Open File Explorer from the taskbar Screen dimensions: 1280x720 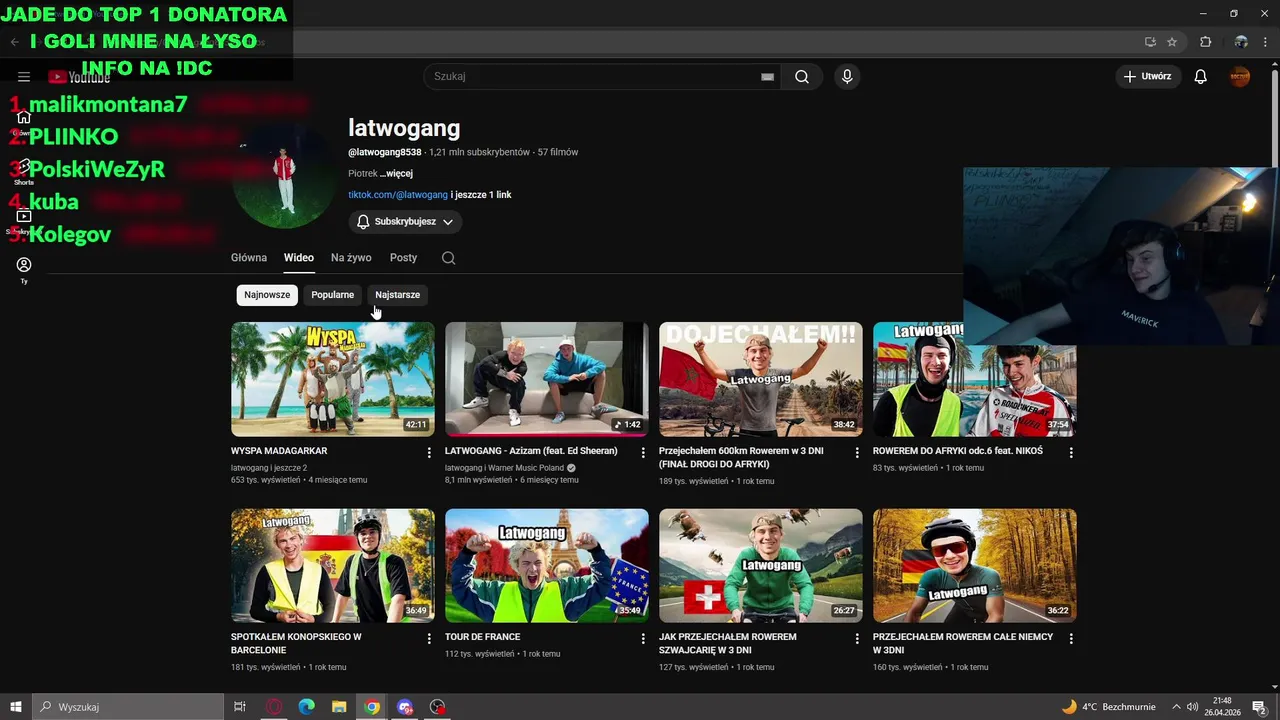click(339, 707)
